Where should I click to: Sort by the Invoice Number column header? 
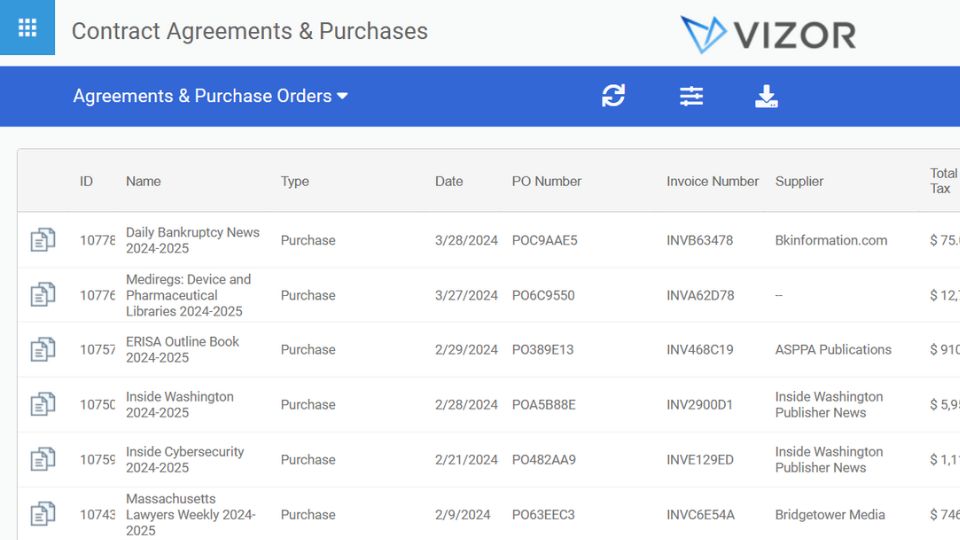point(713,181)
